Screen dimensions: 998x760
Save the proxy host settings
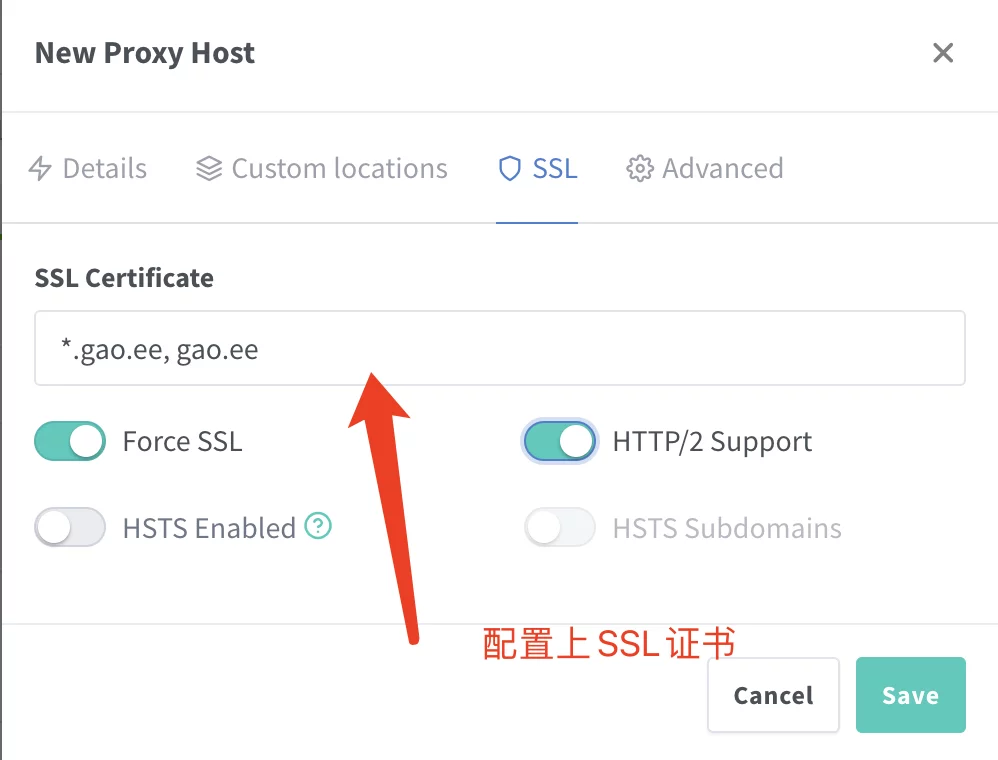pyautogui.click(x=910, y=695)
